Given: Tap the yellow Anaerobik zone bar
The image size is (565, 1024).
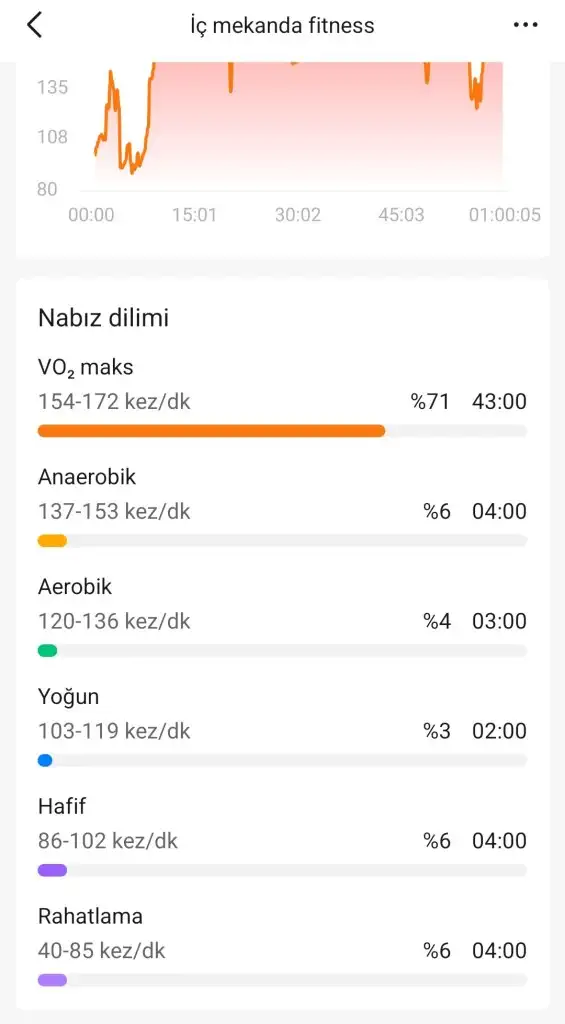Looking at the screenshot, I should [52, 540].
